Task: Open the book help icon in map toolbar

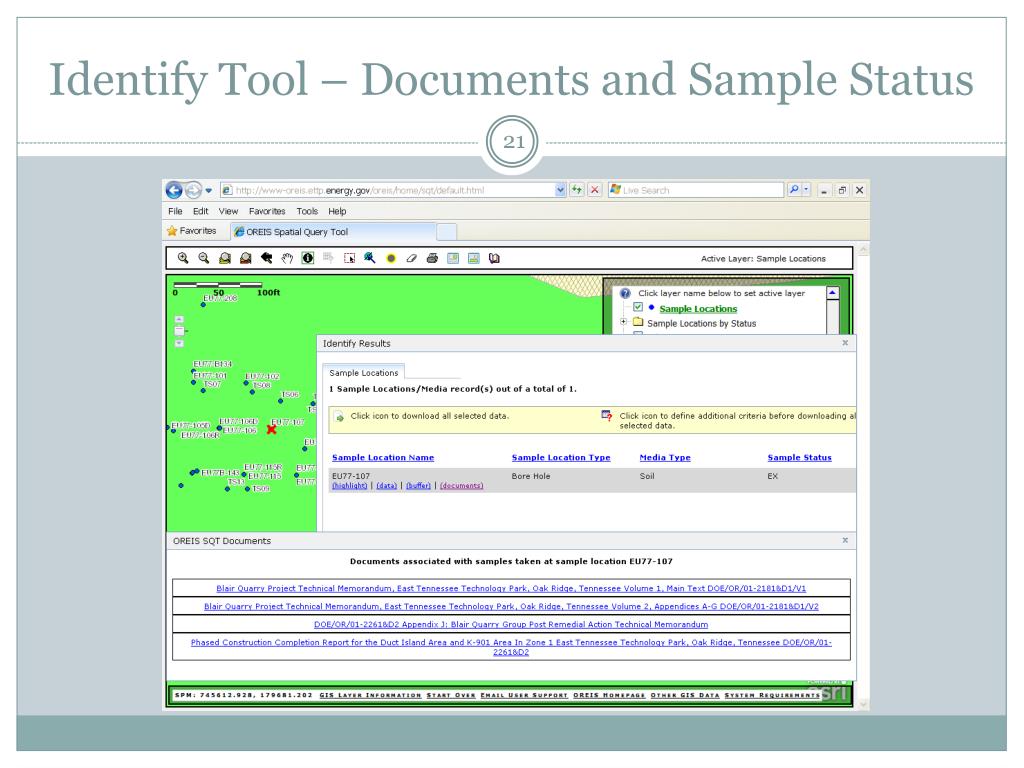Action: [x=494, y=258]
